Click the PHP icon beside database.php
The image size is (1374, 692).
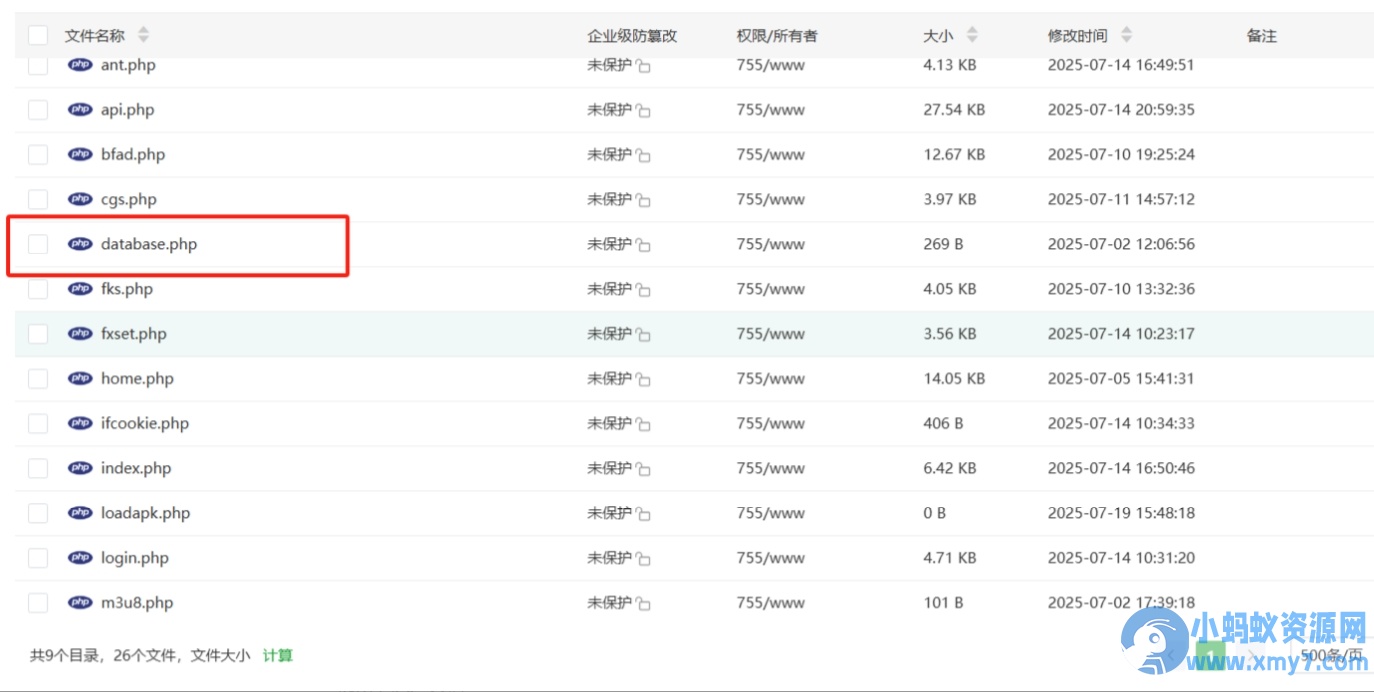(x=80, y=244)
